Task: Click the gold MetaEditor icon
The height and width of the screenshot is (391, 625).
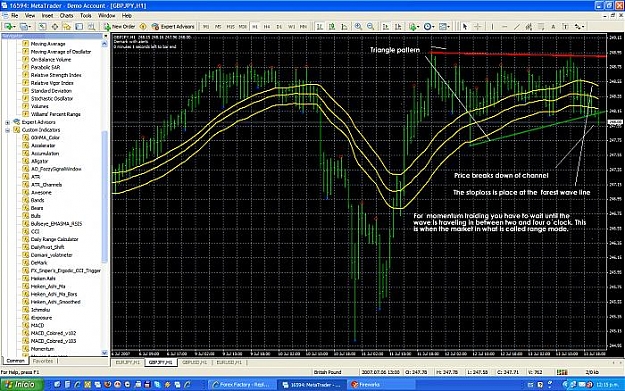Action: (x=143, y=27)
